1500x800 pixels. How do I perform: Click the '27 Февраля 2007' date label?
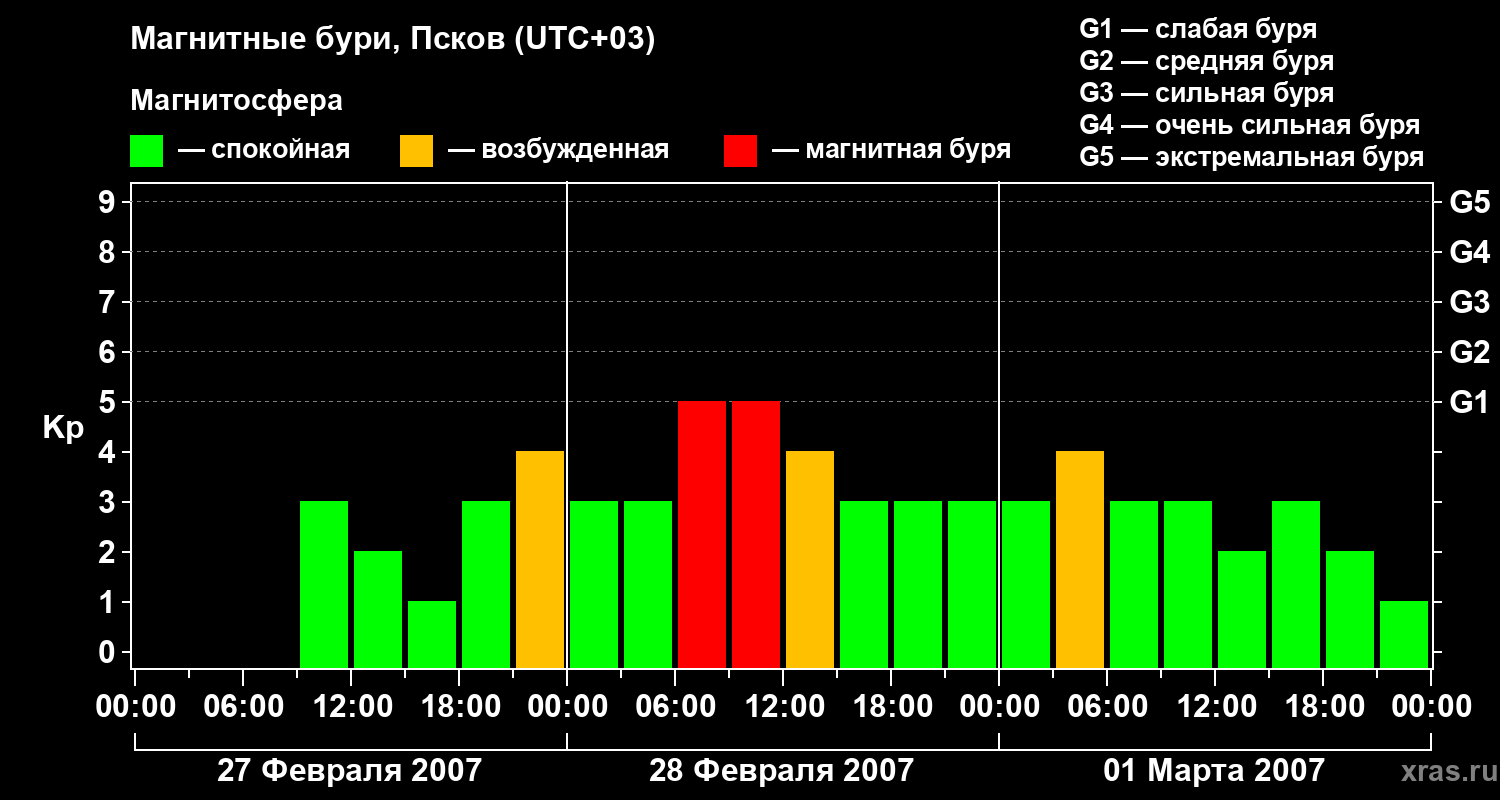349,770
